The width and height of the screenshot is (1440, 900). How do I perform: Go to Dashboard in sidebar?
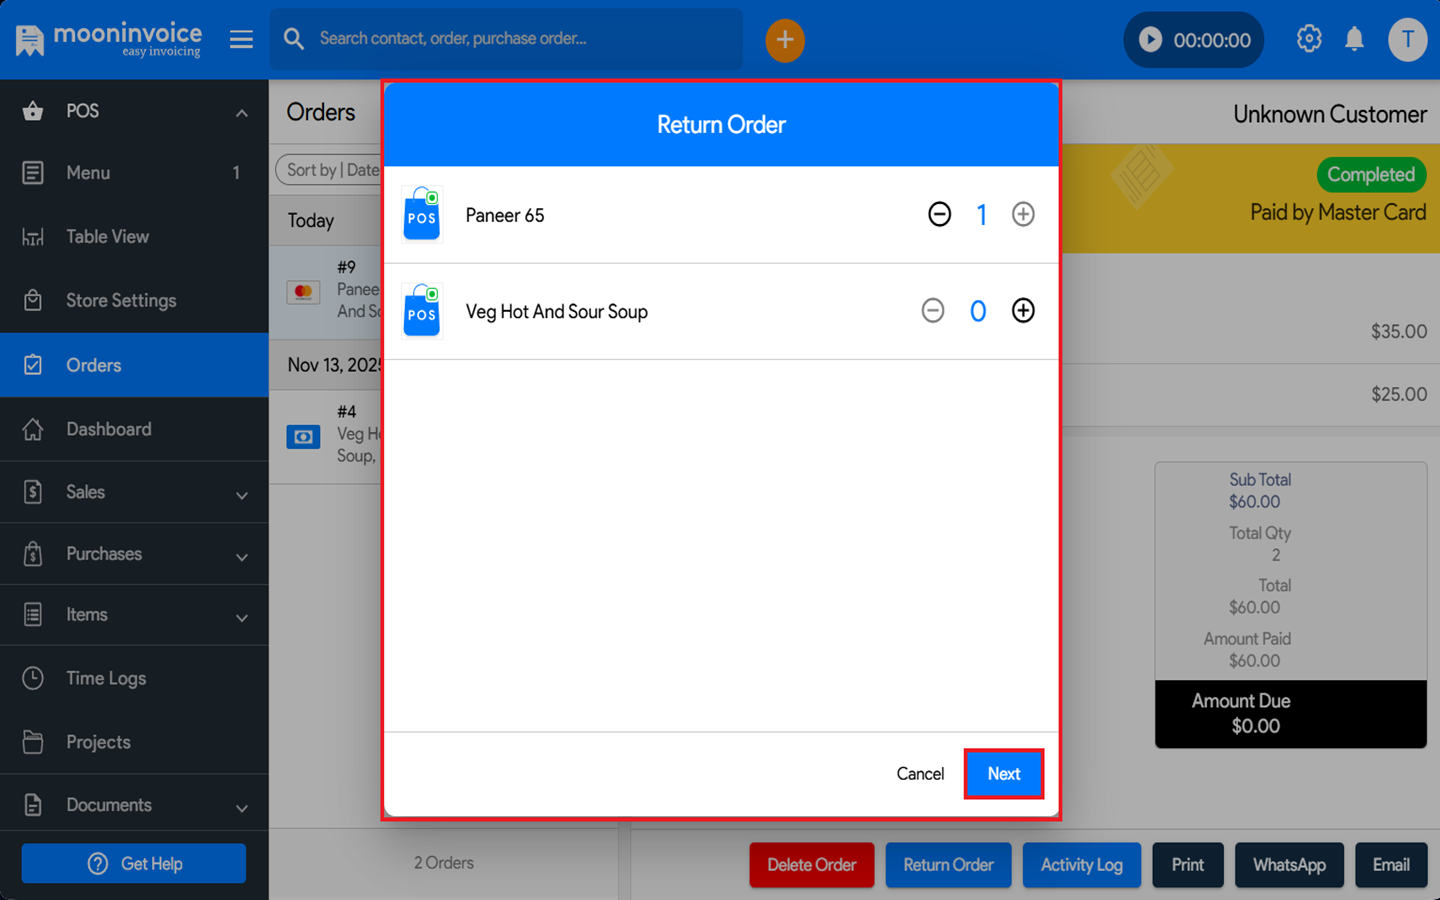pos(108,429)
